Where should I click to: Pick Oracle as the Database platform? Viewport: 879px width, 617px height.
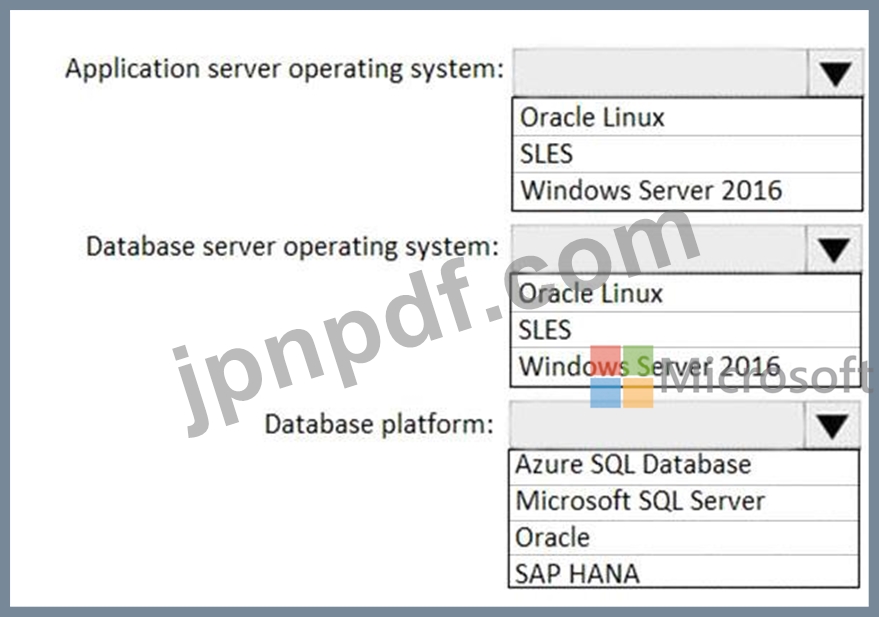(684, 538)
